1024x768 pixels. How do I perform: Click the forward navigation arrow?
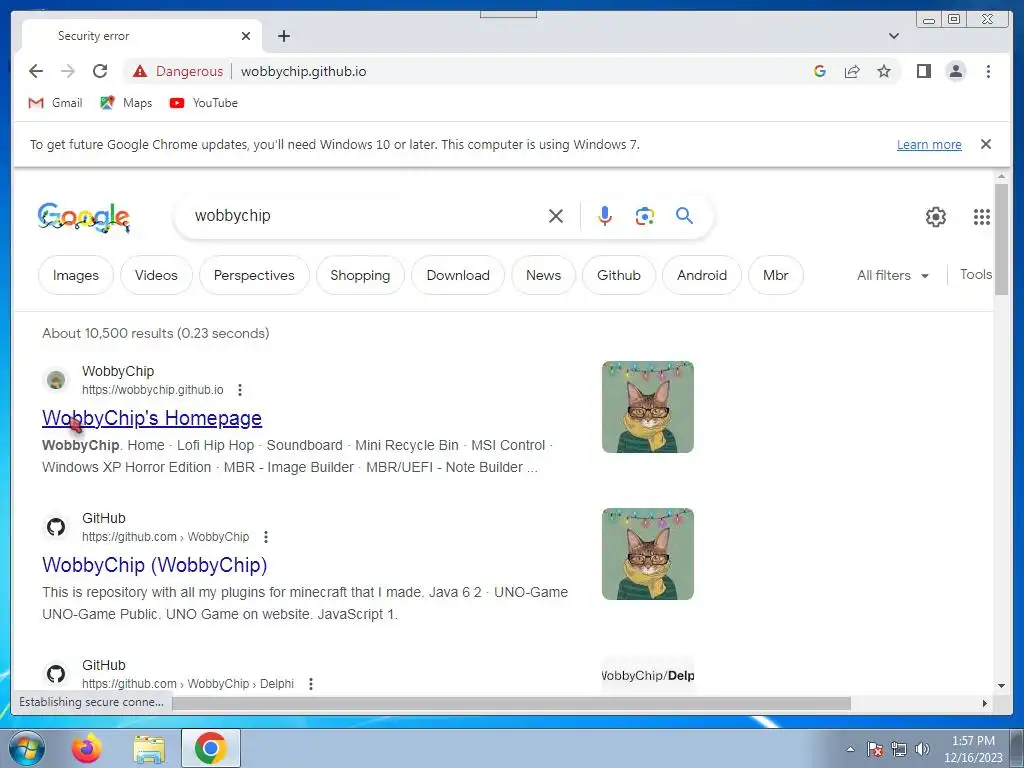click(x=68, y=71)
